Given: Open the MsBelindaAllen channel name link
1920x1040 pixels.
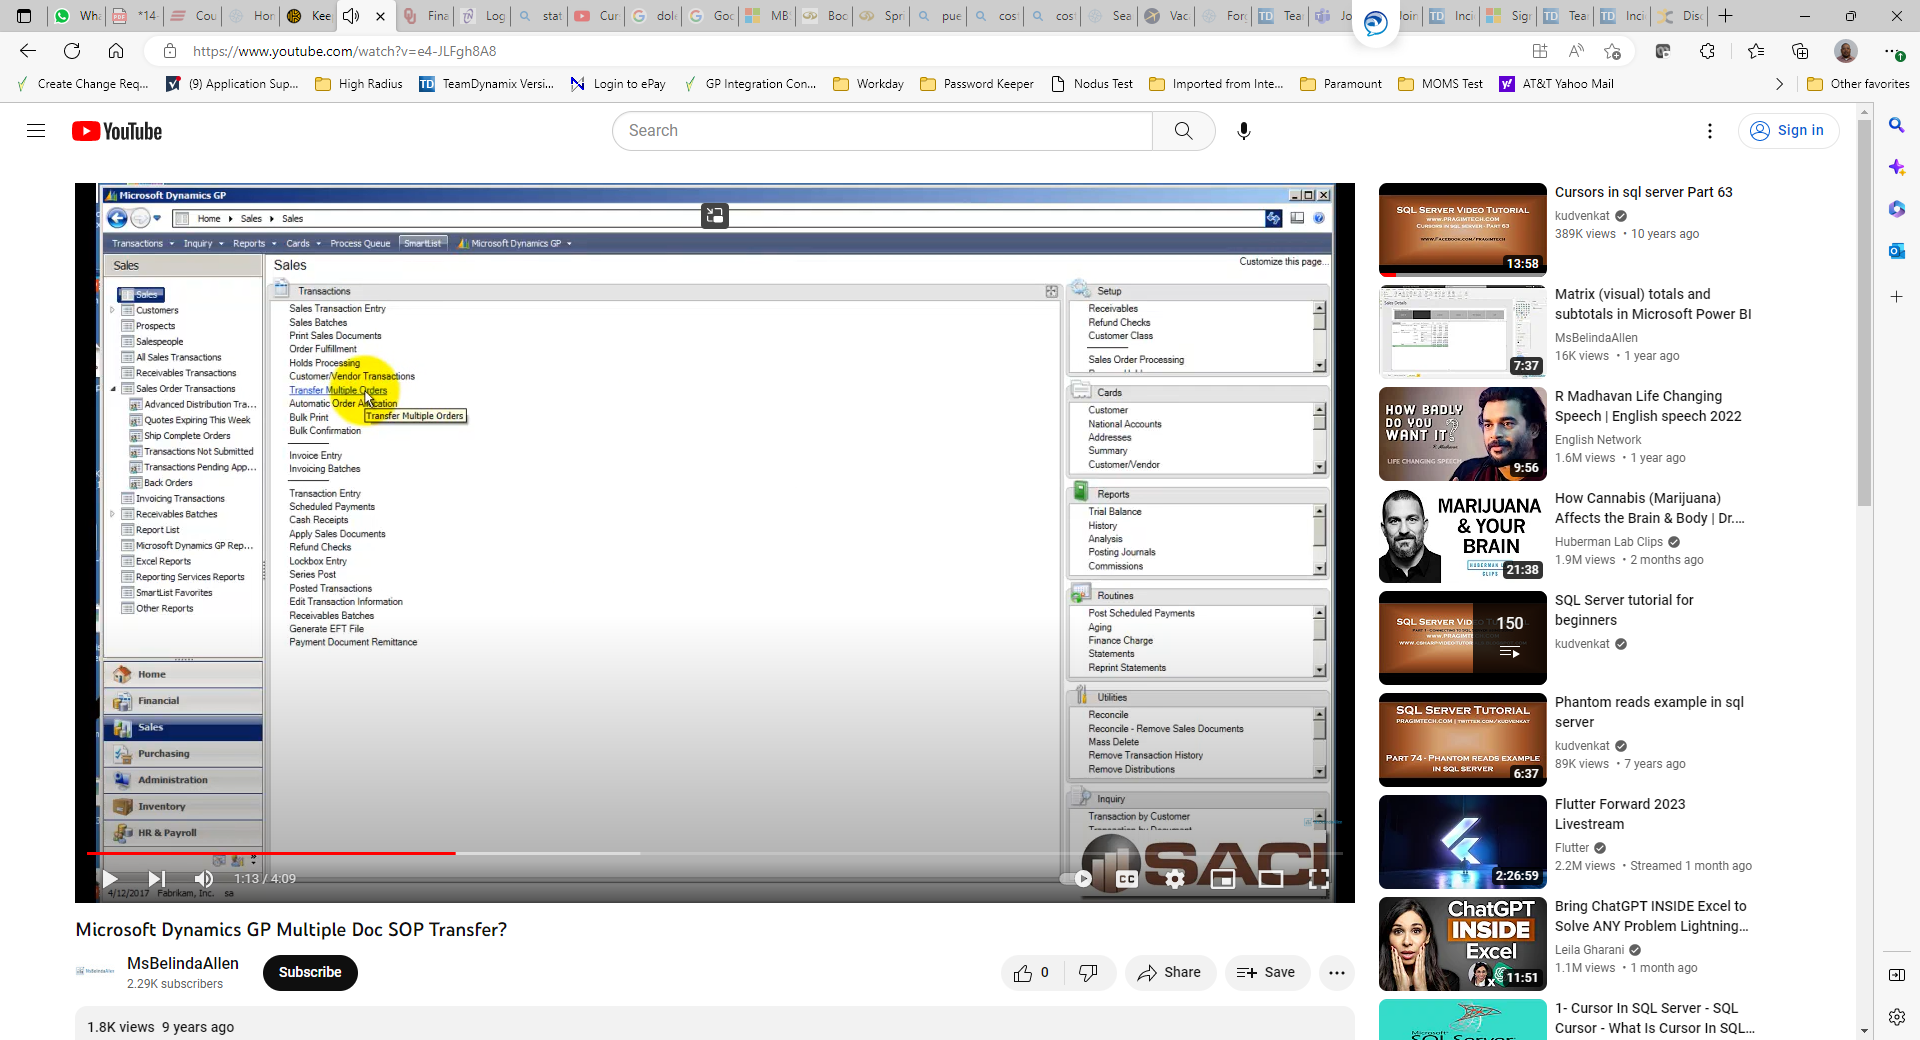Looking at the screenshot, I should click(183, 964).
